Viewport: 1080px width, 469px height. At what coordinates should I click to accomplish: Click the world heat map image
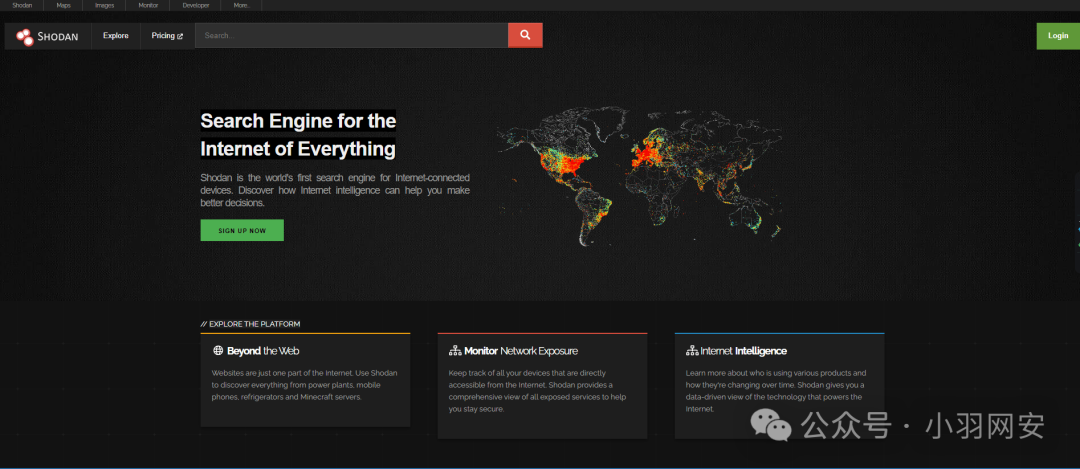click(640, 176)
